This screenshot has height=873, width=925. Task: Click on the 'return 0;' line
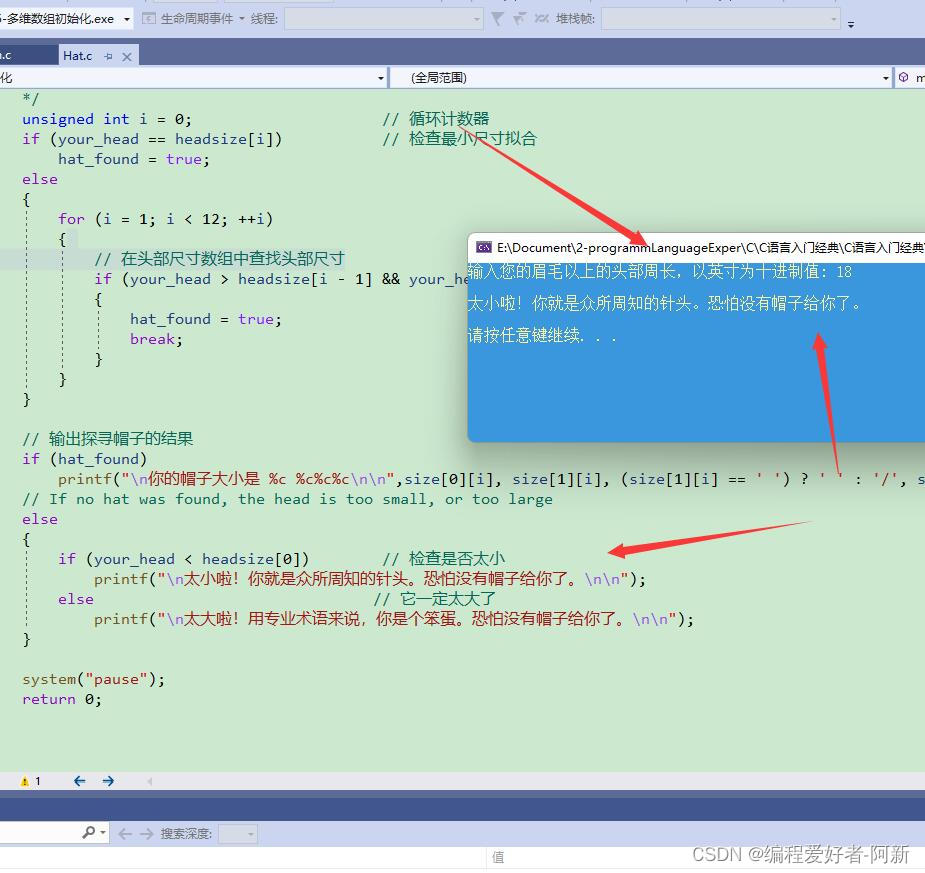click(61, 699)
